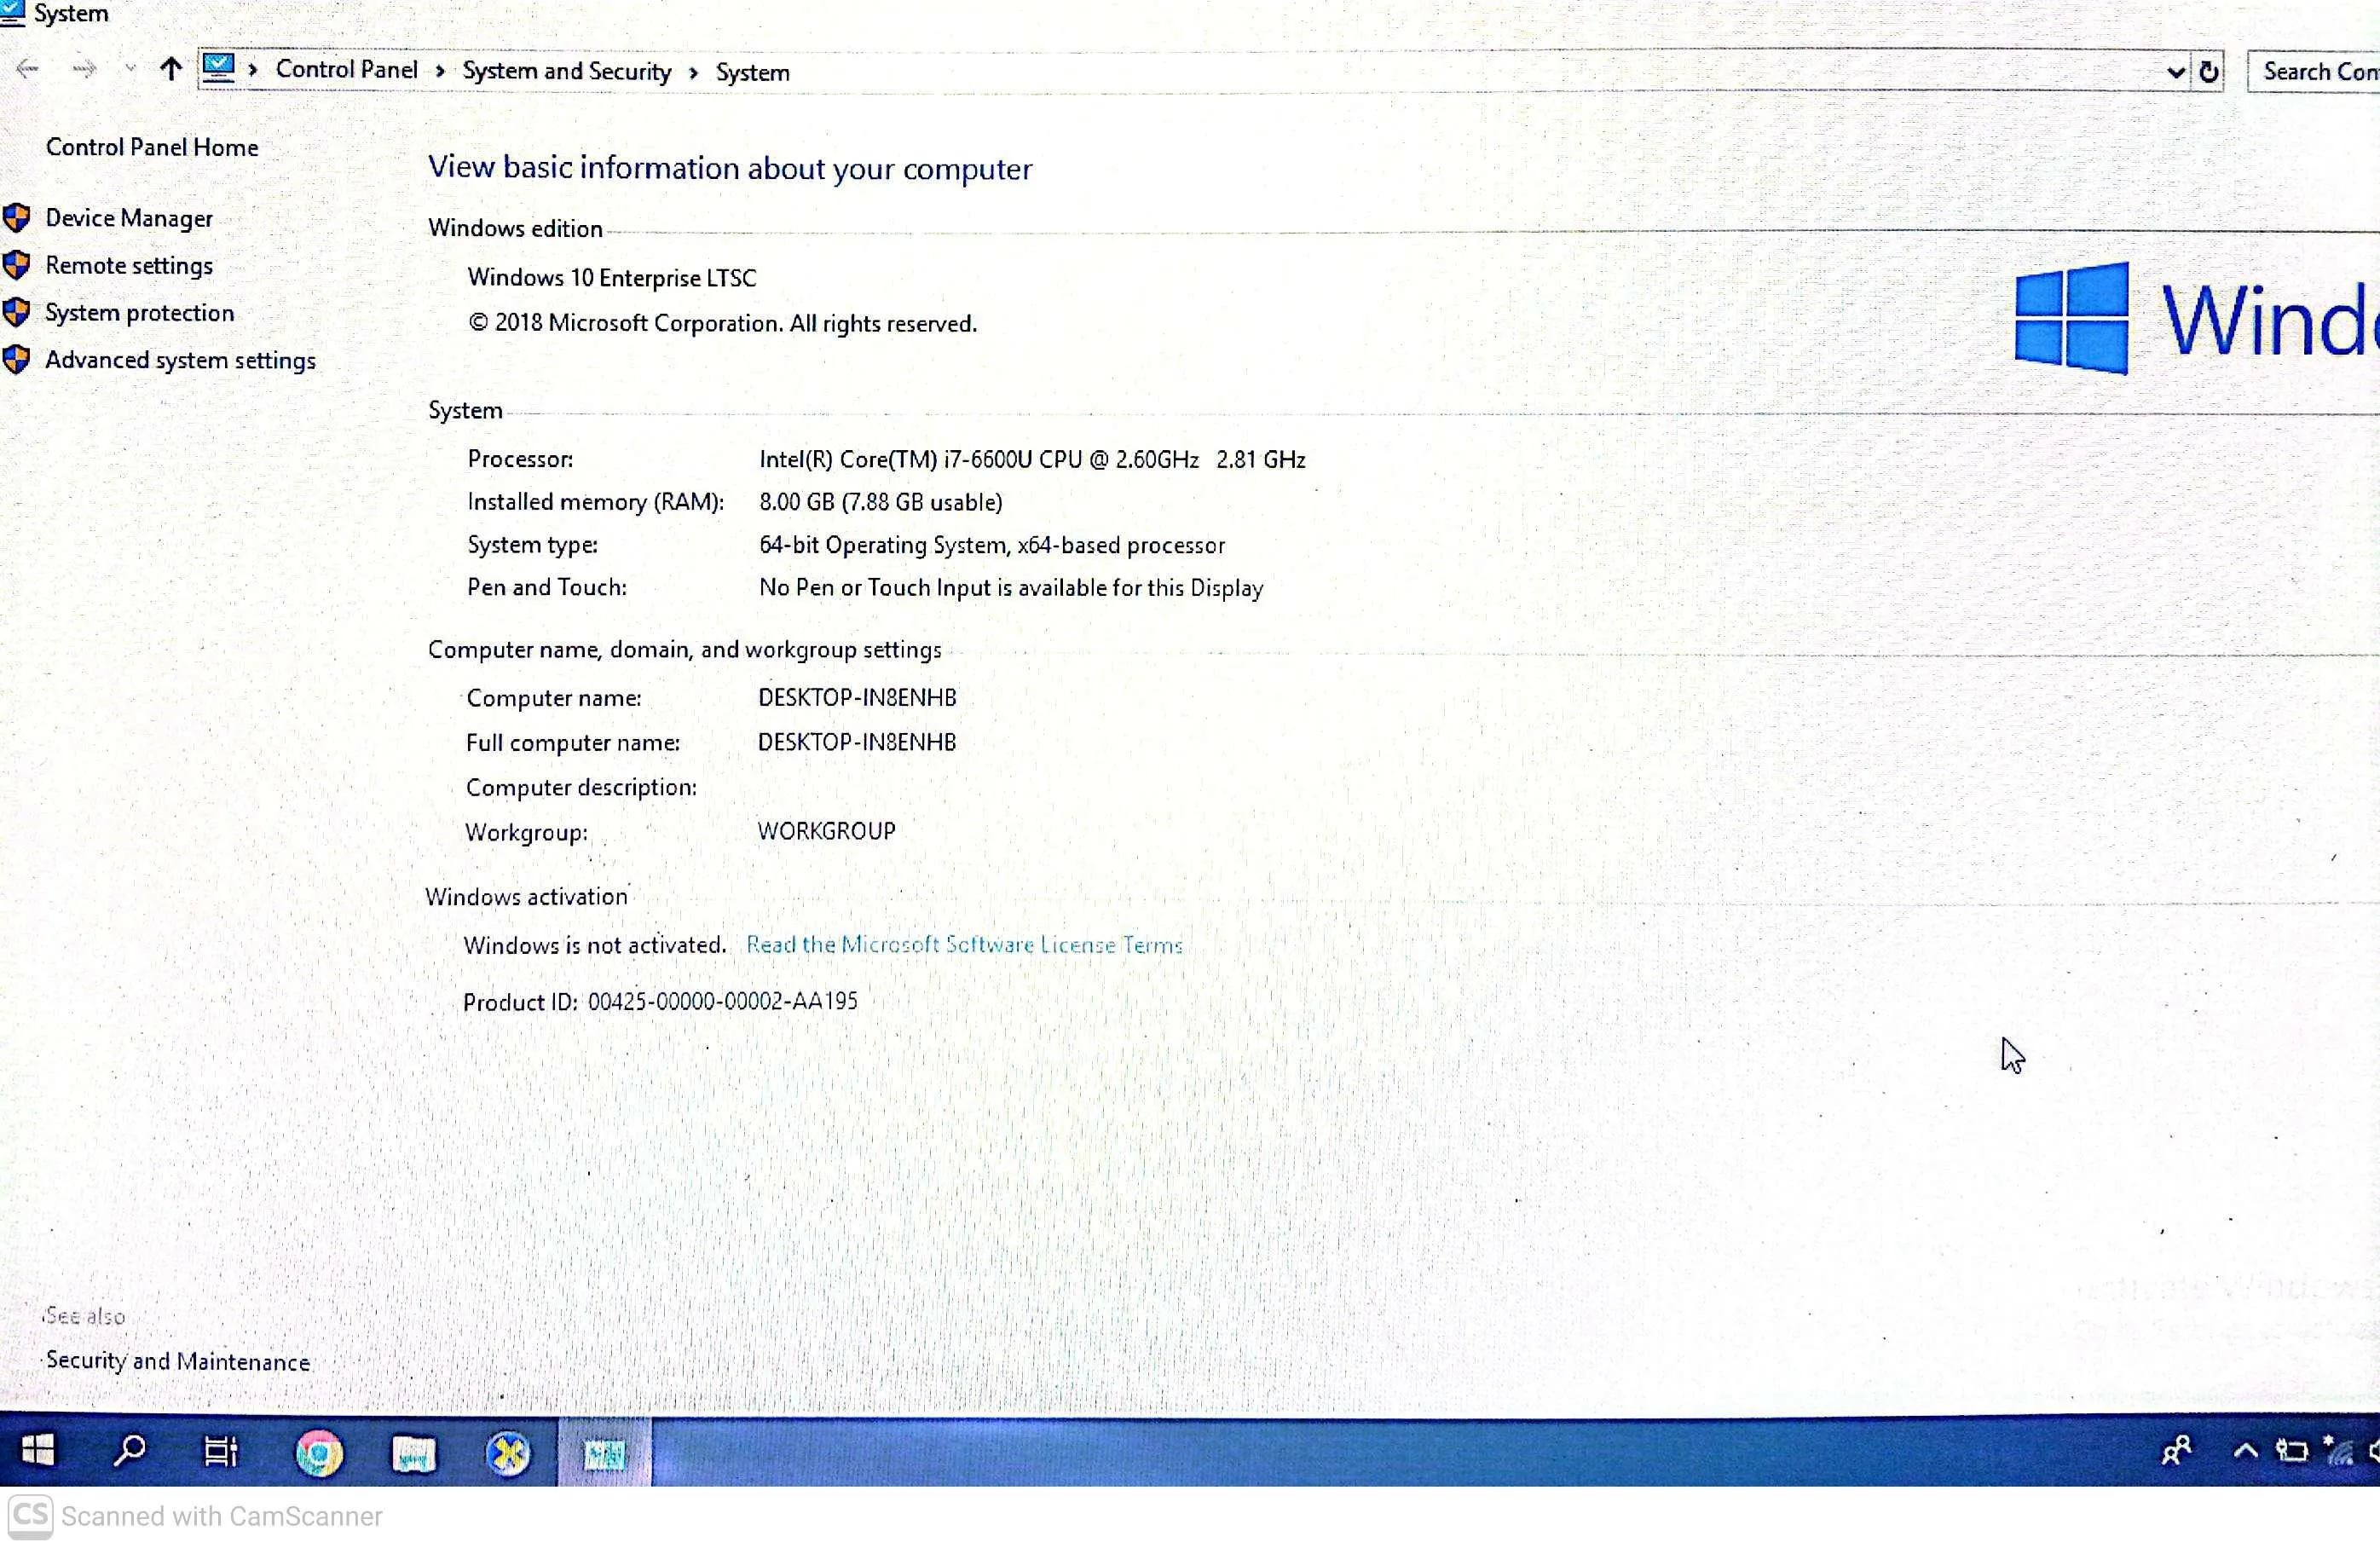2380x1548 pixels.
Task: Click the Product ID "00425-00000-00002-AA195"
Action: (723, 1002)
